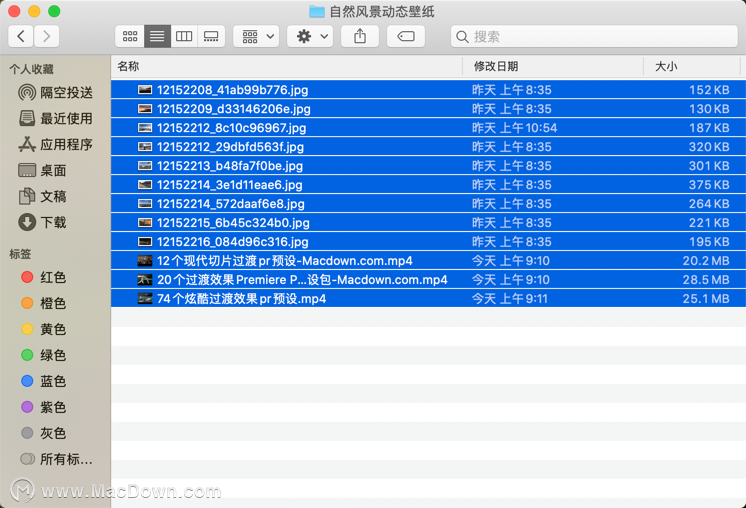Open 文稿 in the sidebar
The image size is (746, 508).
[42, 196]
